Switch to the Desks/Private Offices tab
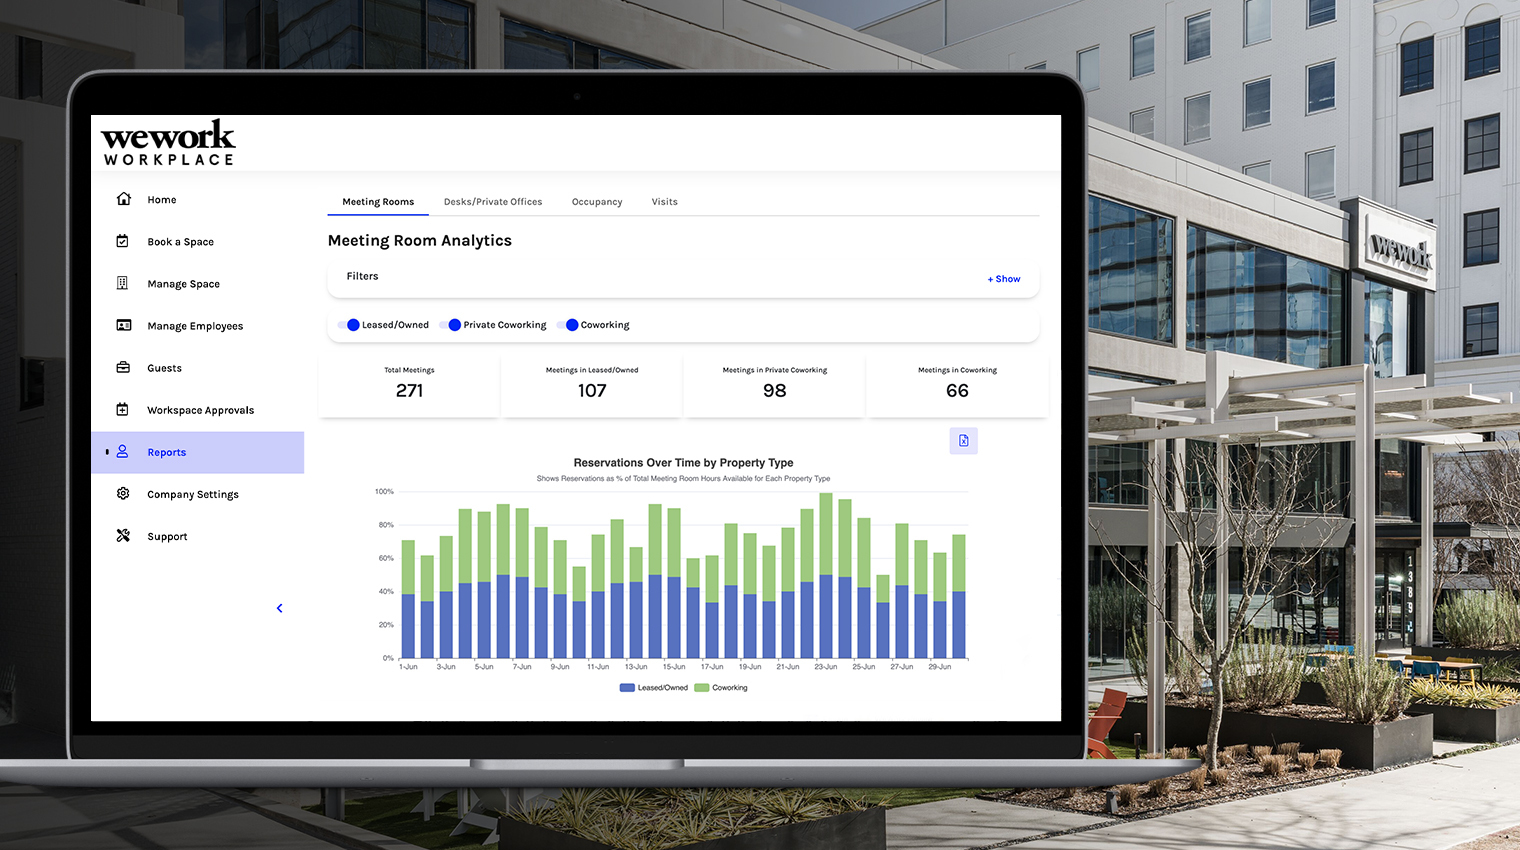 (x=493, y=202)
